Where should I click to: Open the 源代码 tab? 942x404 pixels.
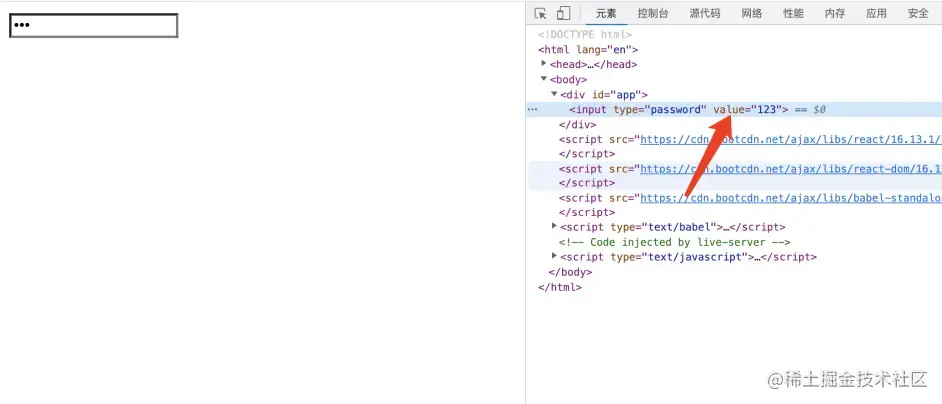coord(705,13)
